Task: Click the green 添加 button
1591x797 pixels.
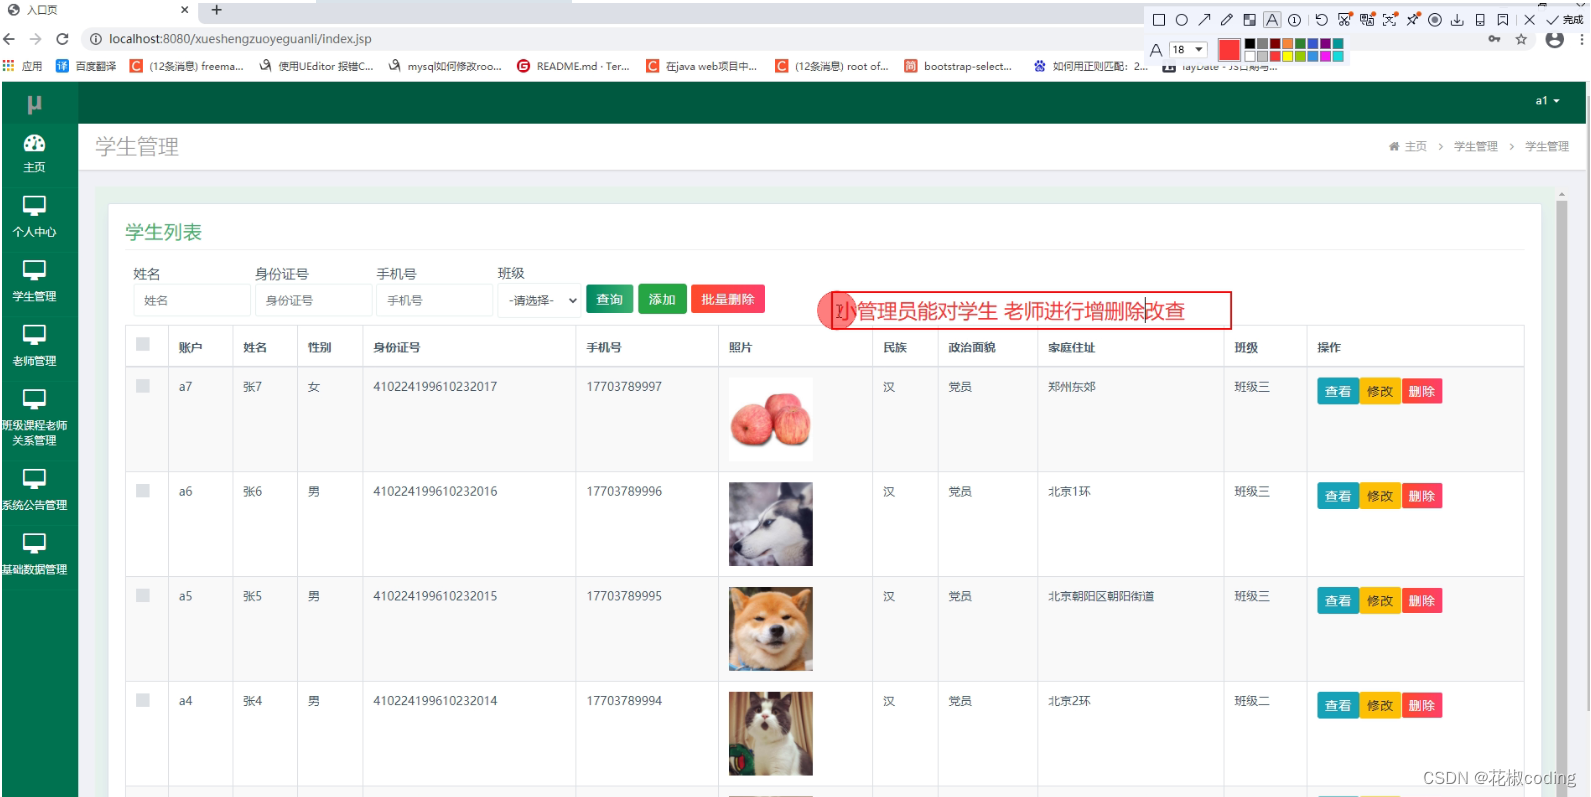Action: pyautogui.click(x=662, y=299)
